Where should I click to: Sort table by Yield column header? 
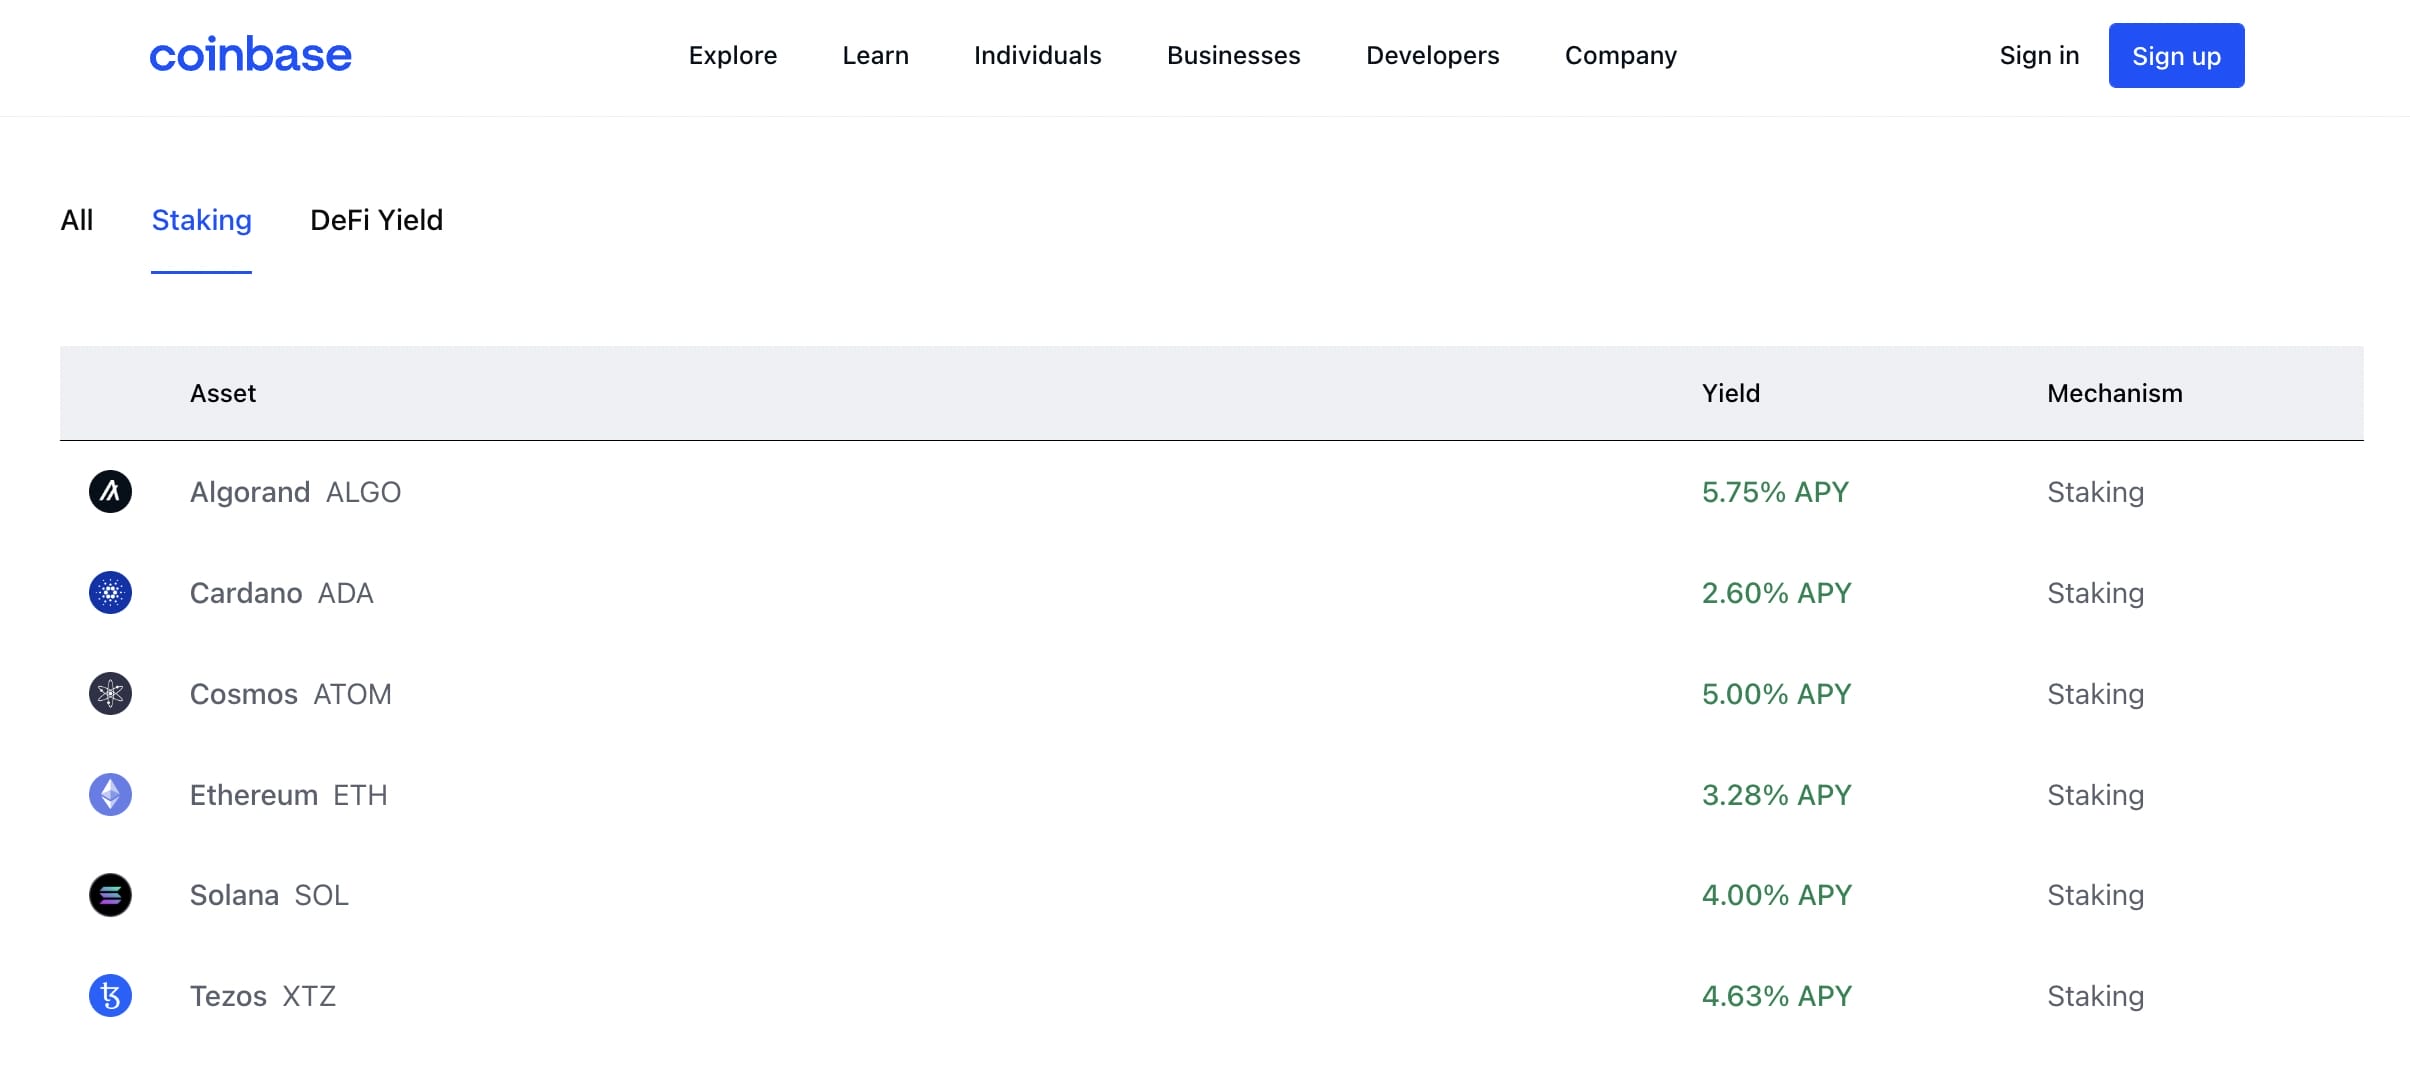pos(1730,394)
